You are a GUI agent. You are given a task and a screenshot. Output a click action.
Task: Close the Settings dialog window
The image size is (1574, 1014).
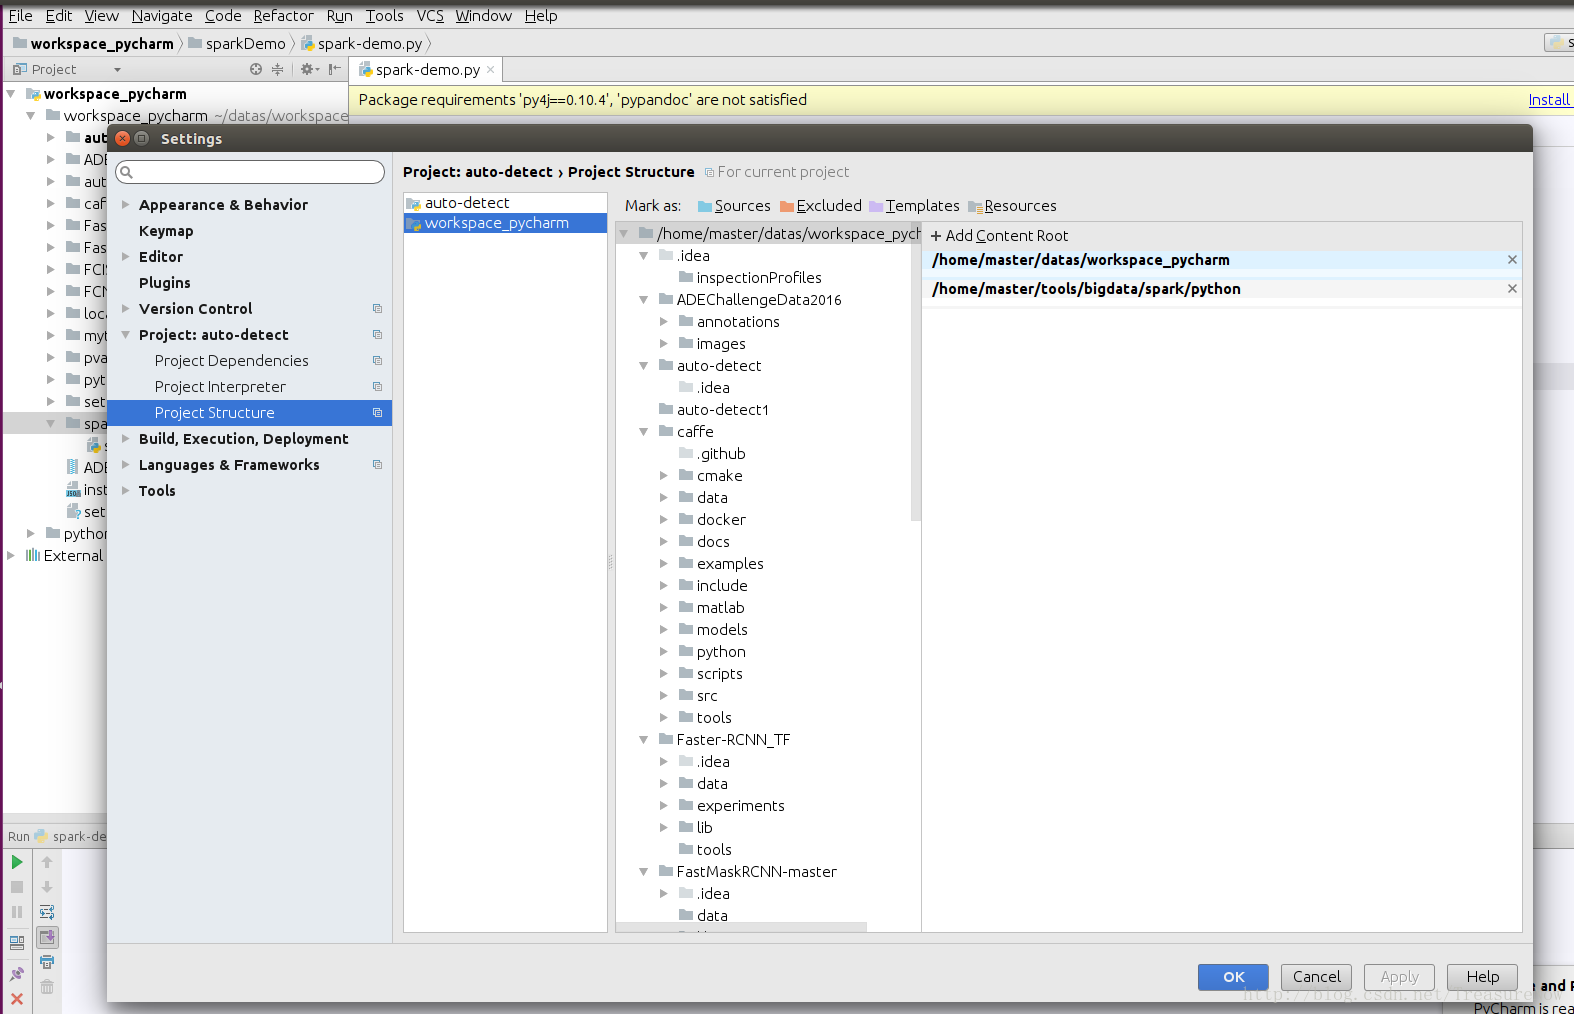click(123, 139)
